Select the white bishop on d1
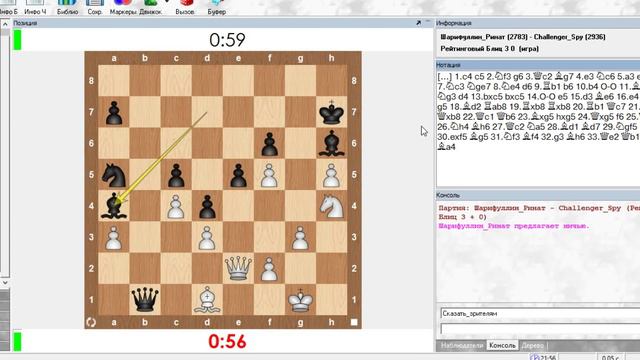Screen dimensions: 640x360 [207, 300]
